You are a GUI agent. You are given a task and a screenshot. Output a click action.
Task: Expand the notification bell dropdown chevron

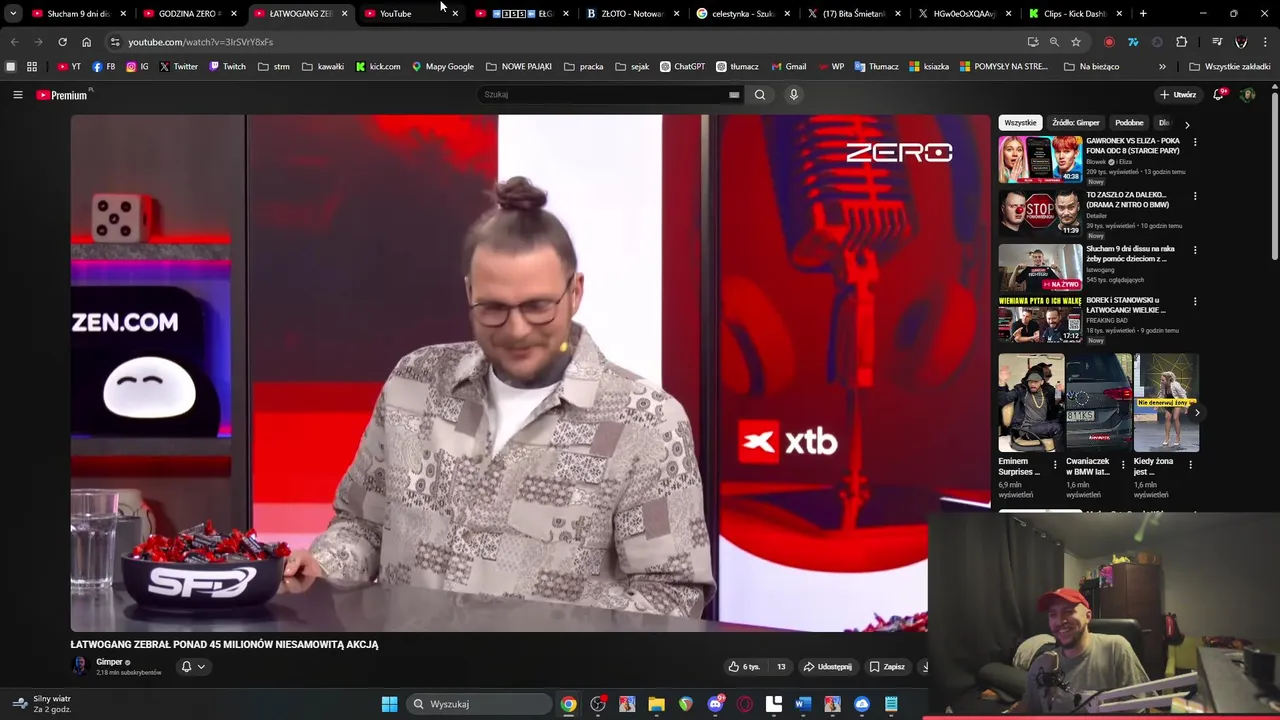tap(201, 667)
